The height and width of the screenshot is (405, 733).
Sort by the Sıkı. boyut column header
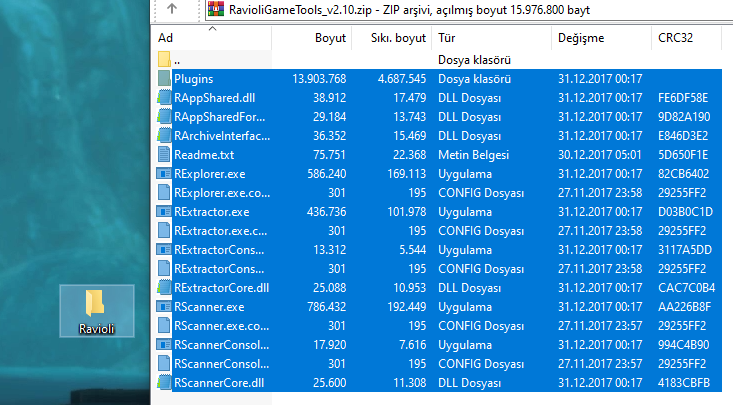(x=391, y=38)
